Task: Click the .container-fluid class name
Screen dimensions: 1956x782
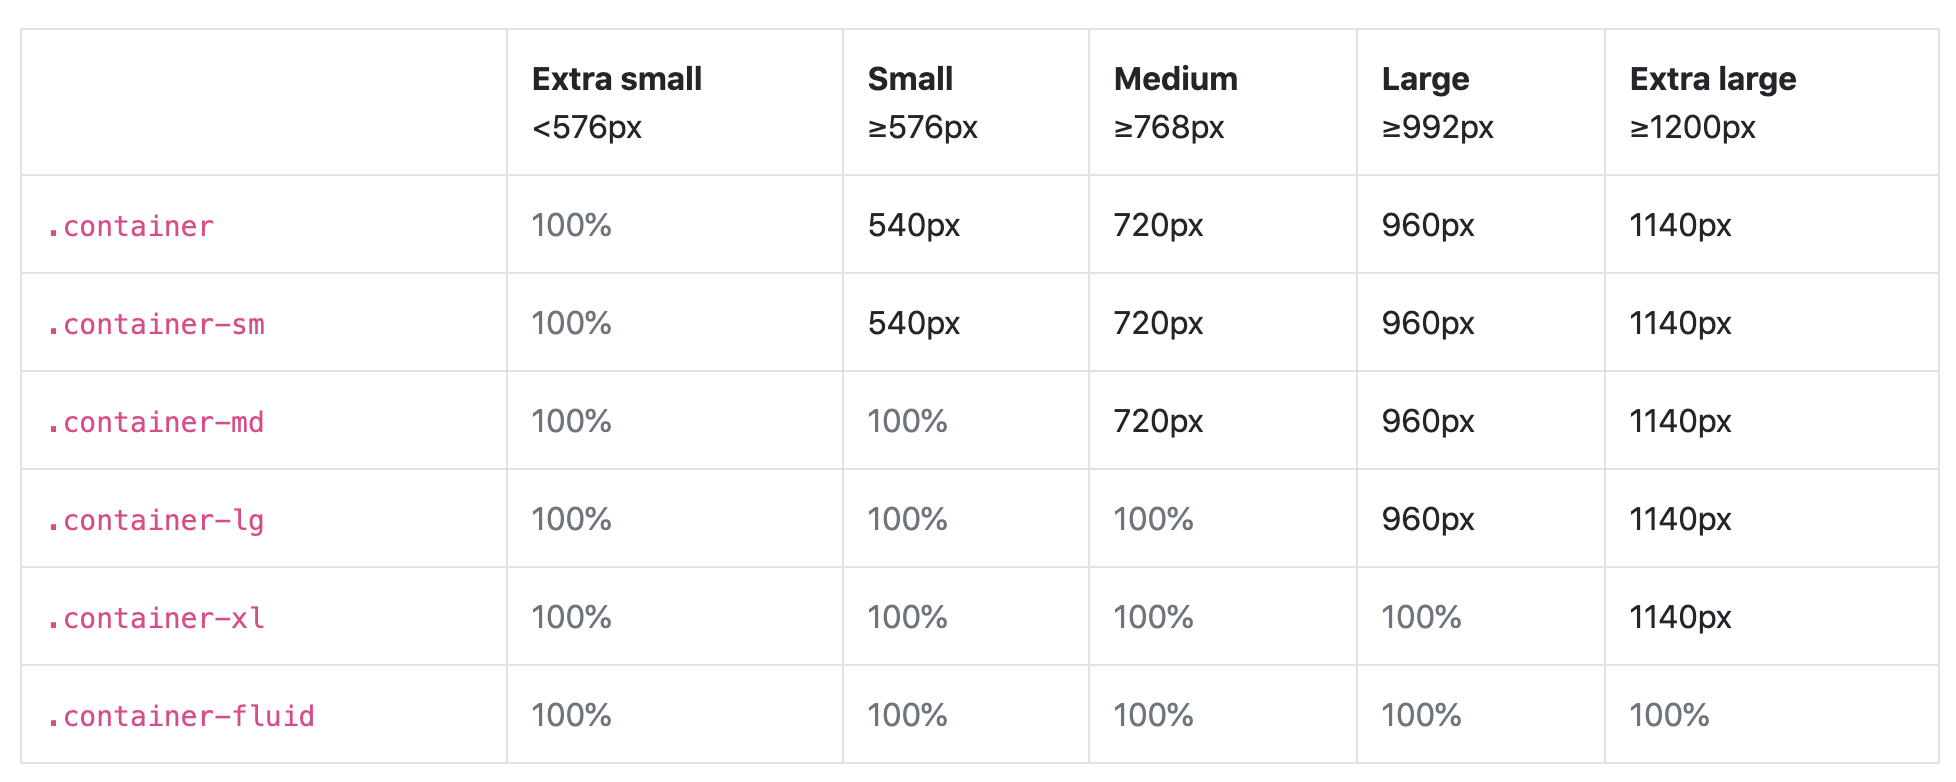Action: coord(180,717)
